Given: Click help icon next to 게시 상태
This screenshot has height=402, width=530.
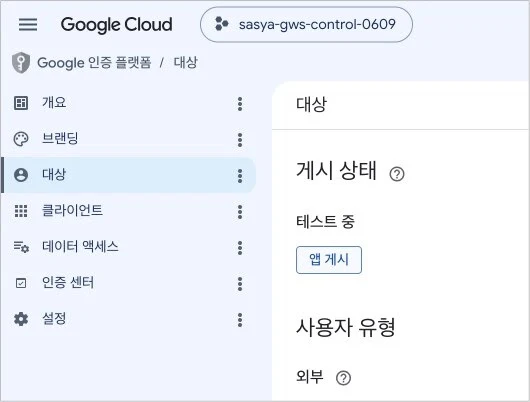Looking at the screenshot, I should pos(397,174).
